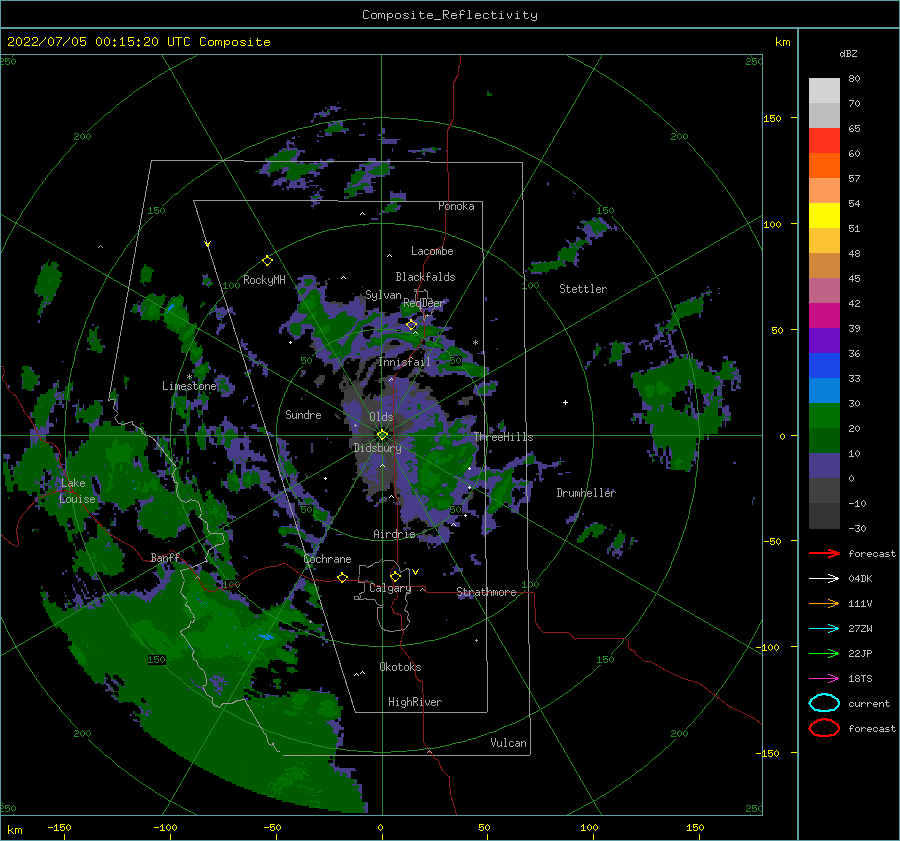Click the Sylvan label
The height and width of the screenshot is (841, 900).
click(x=383, y=295)
